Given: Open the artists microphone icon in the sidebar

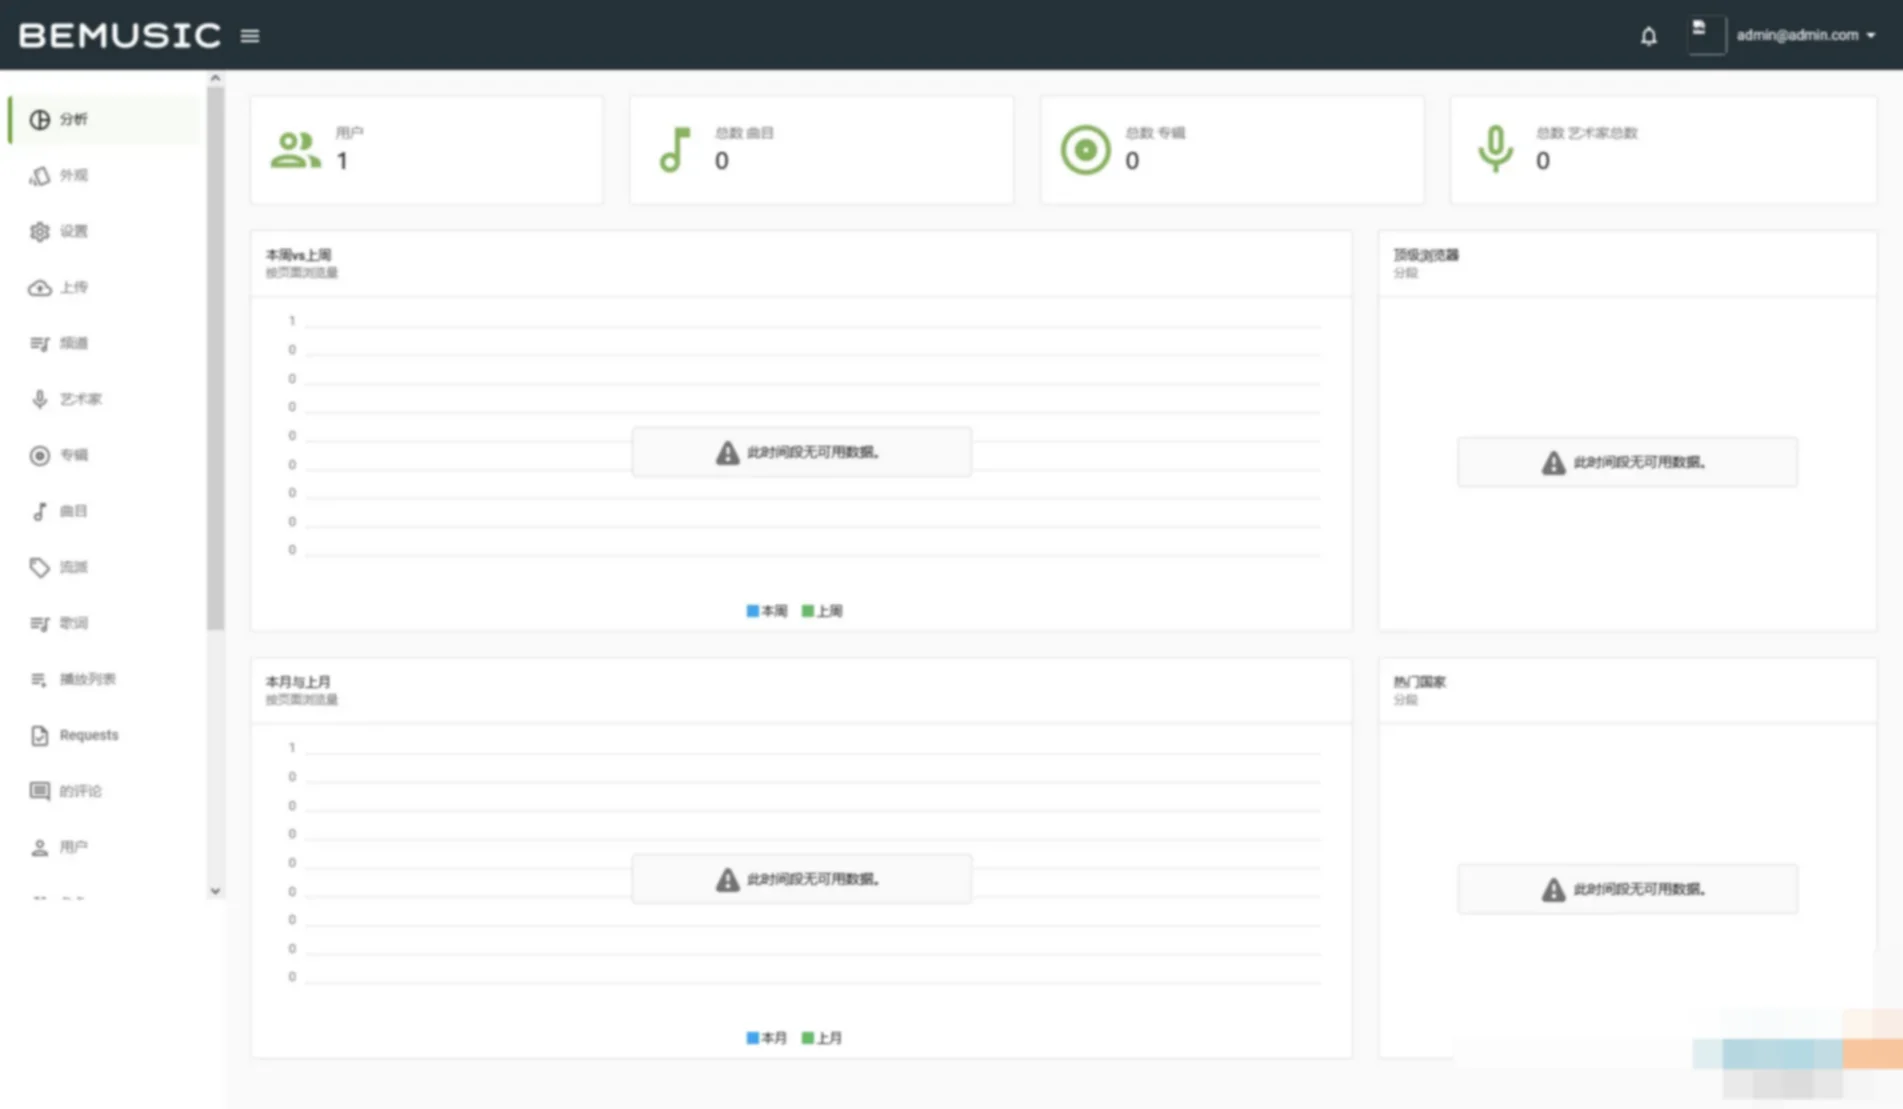Looking at the screenshot, I should tap(39, 400).
